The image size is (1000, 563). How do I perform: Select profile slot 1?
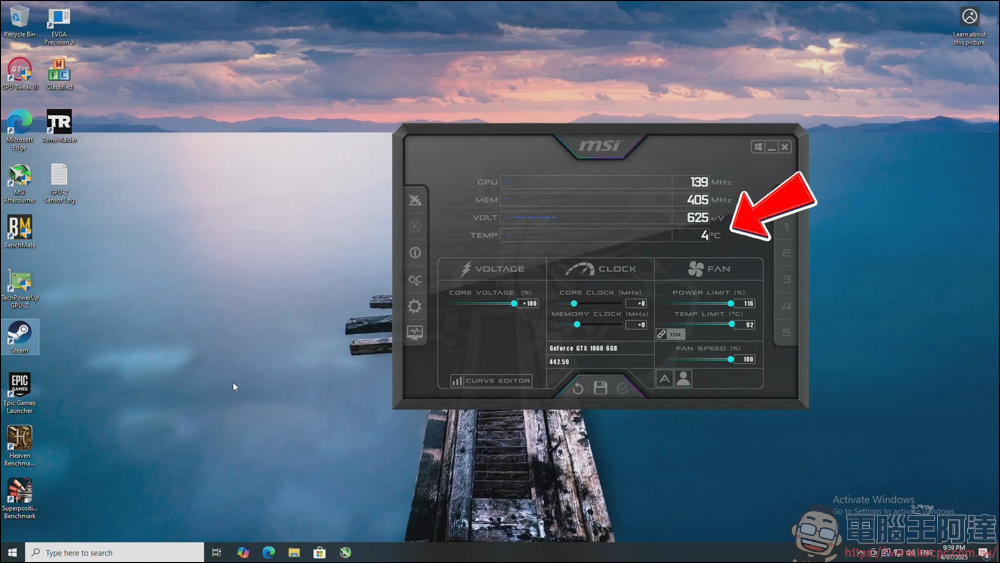click(786, 227)
